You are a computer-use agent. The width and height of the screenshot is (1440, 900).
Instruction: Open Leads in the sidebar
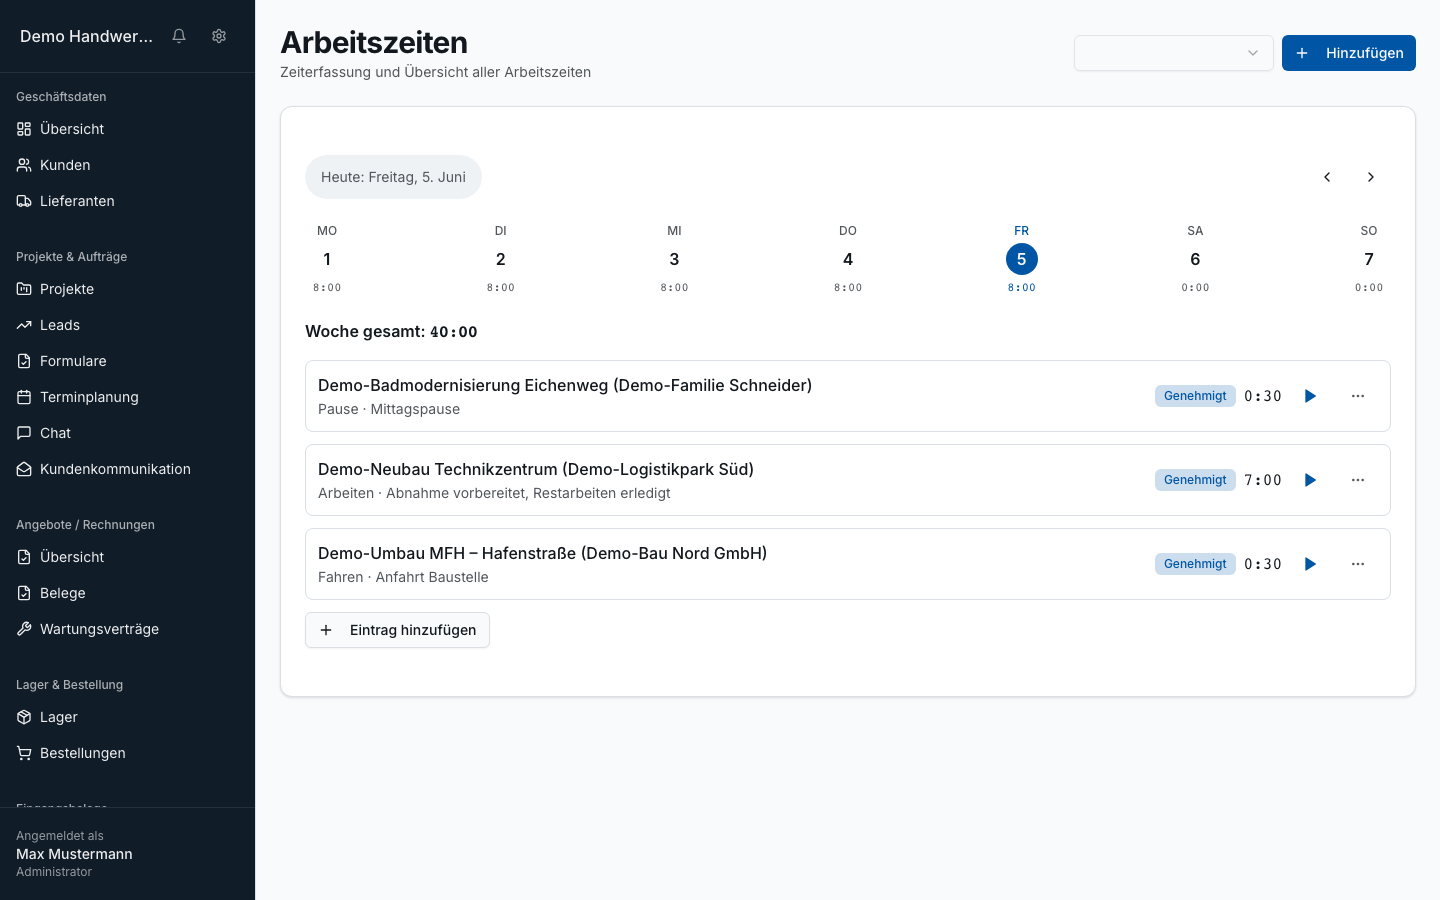click(x=127, y=325)
